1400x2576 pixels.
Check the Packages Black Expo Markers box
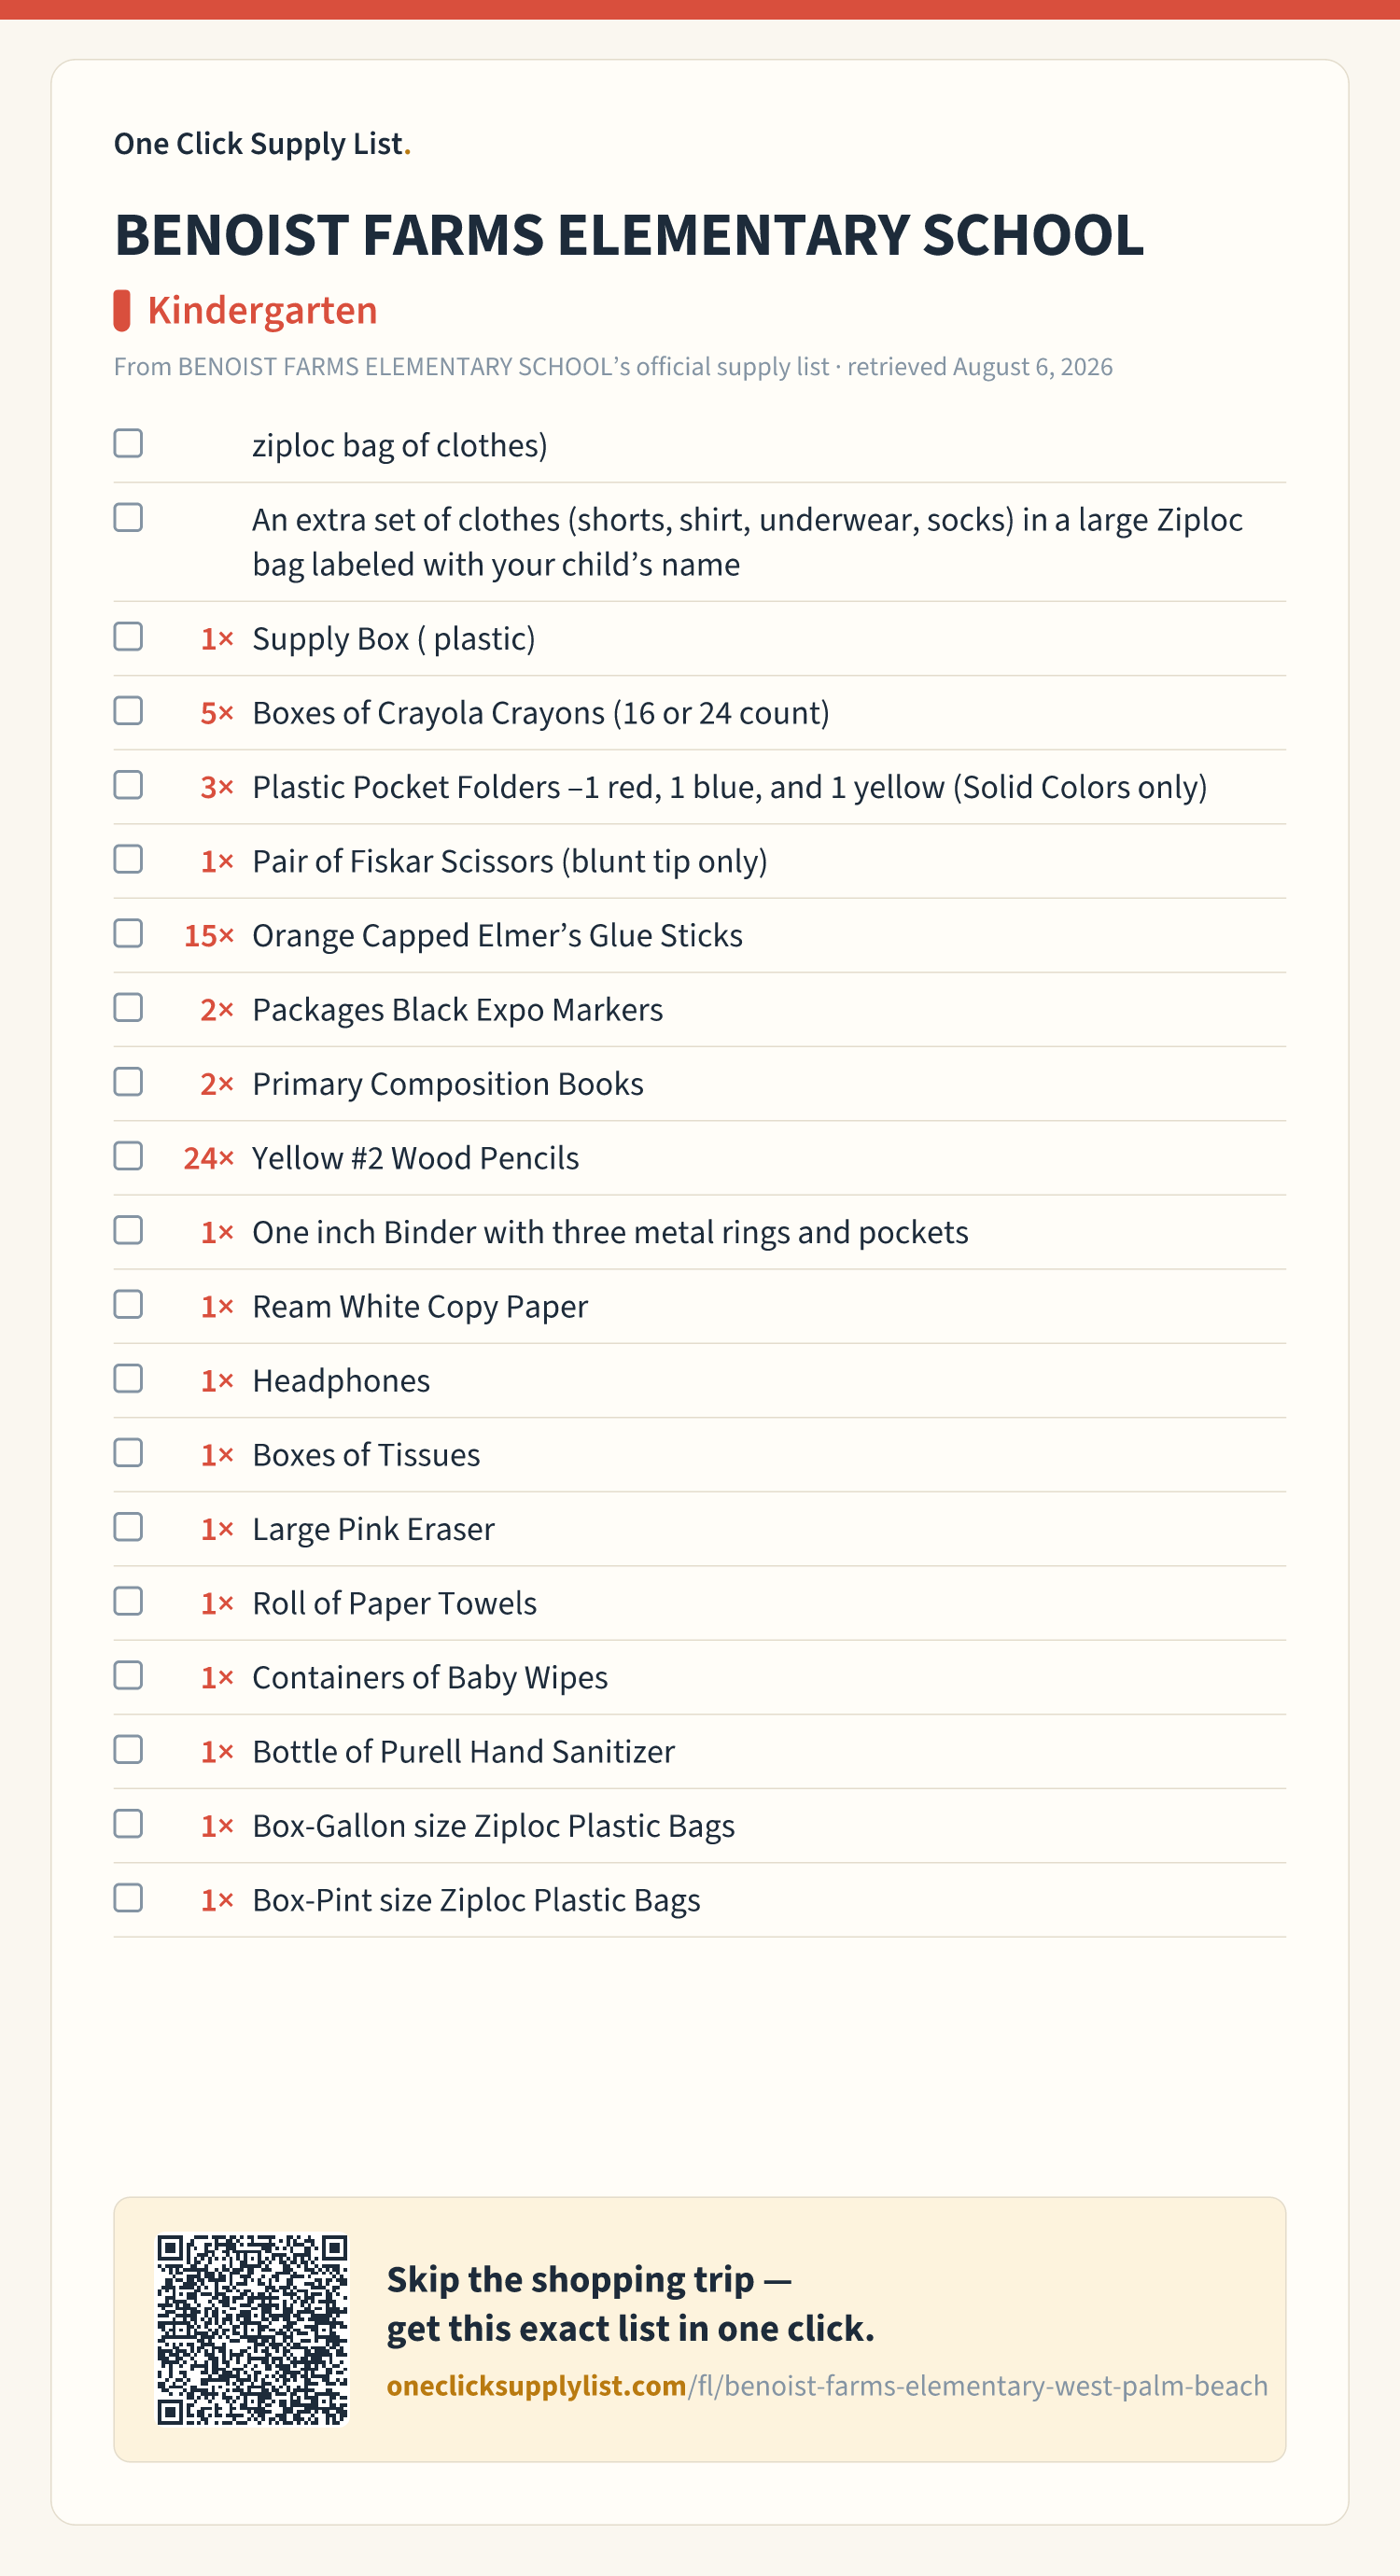[128, 1007]
